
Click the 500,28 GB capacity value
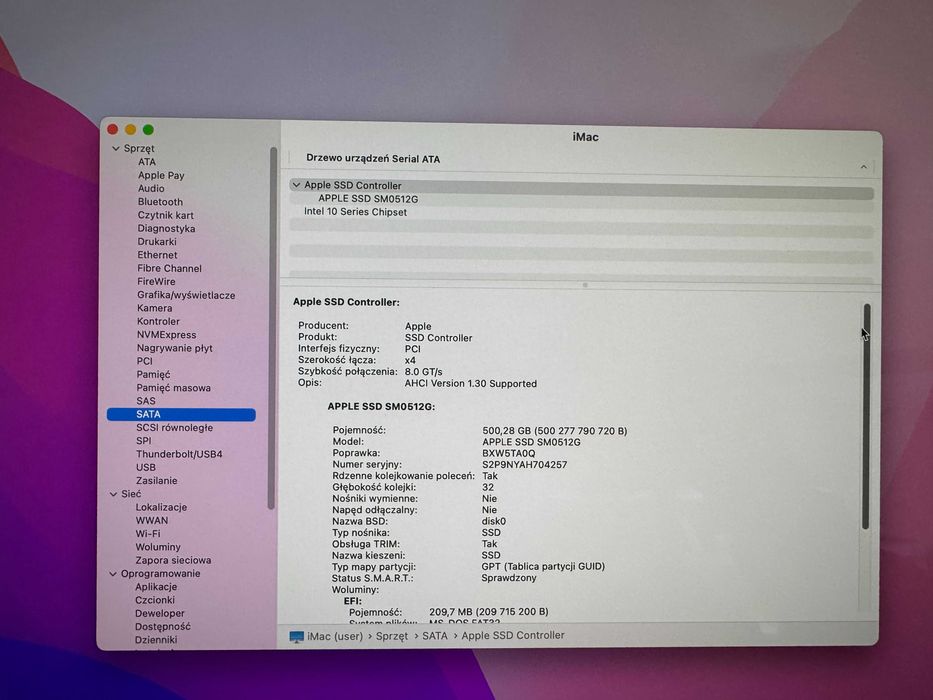pyautogui.click(x=555, y=431)
